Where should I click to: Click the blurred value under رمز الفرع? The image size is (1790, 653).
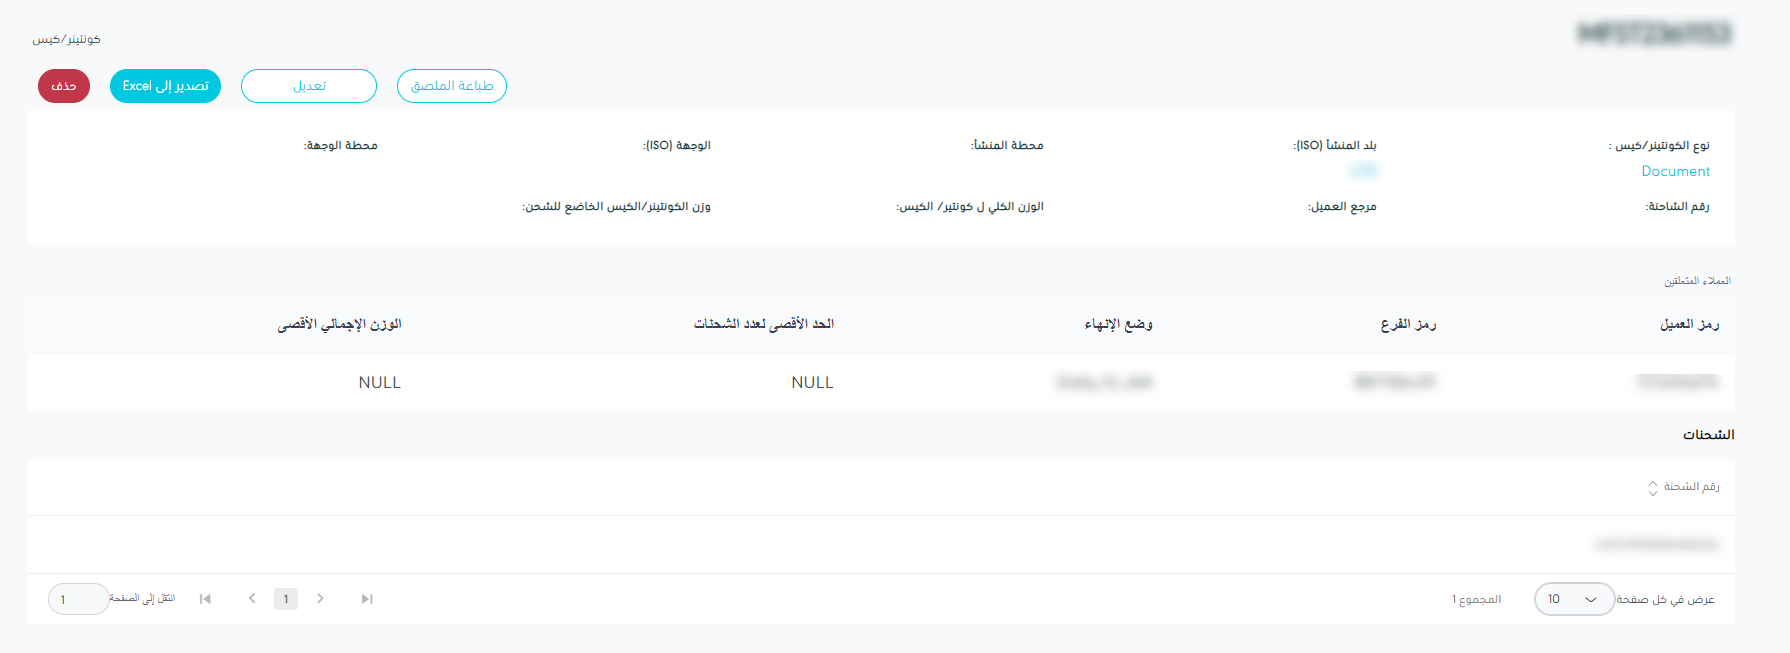[x=1394, y=382]
